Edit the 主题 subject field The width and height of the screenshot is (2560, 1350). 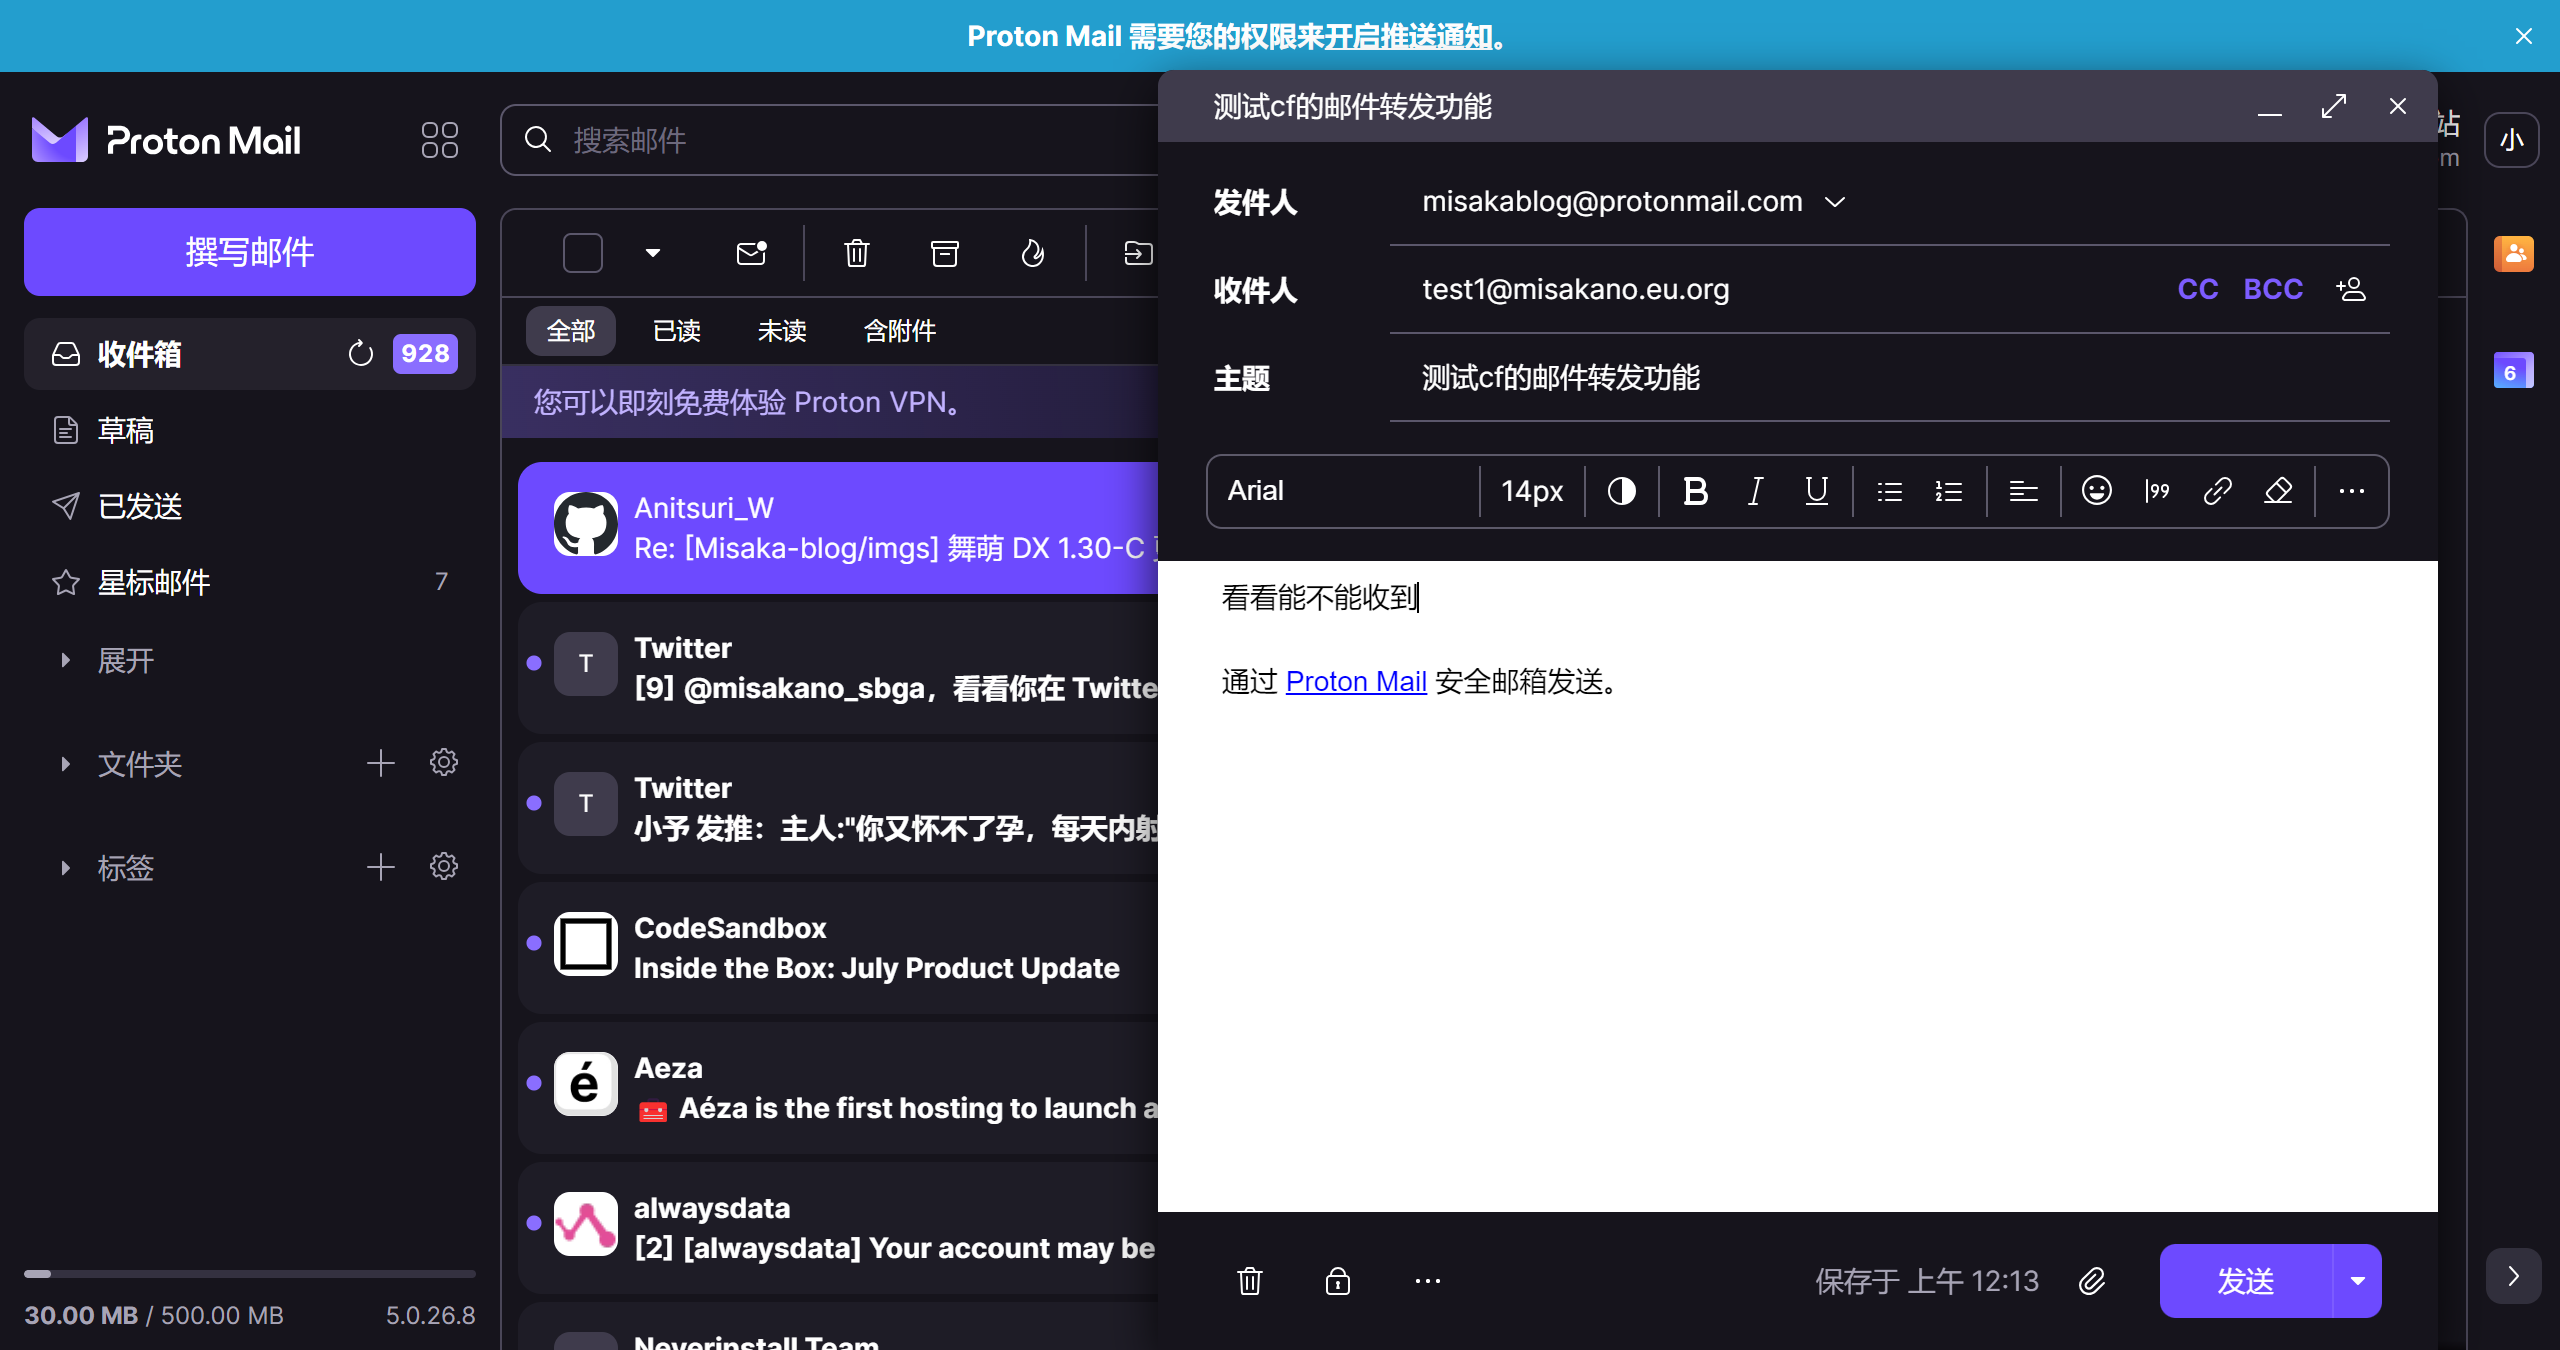[x=1890, y=378]
